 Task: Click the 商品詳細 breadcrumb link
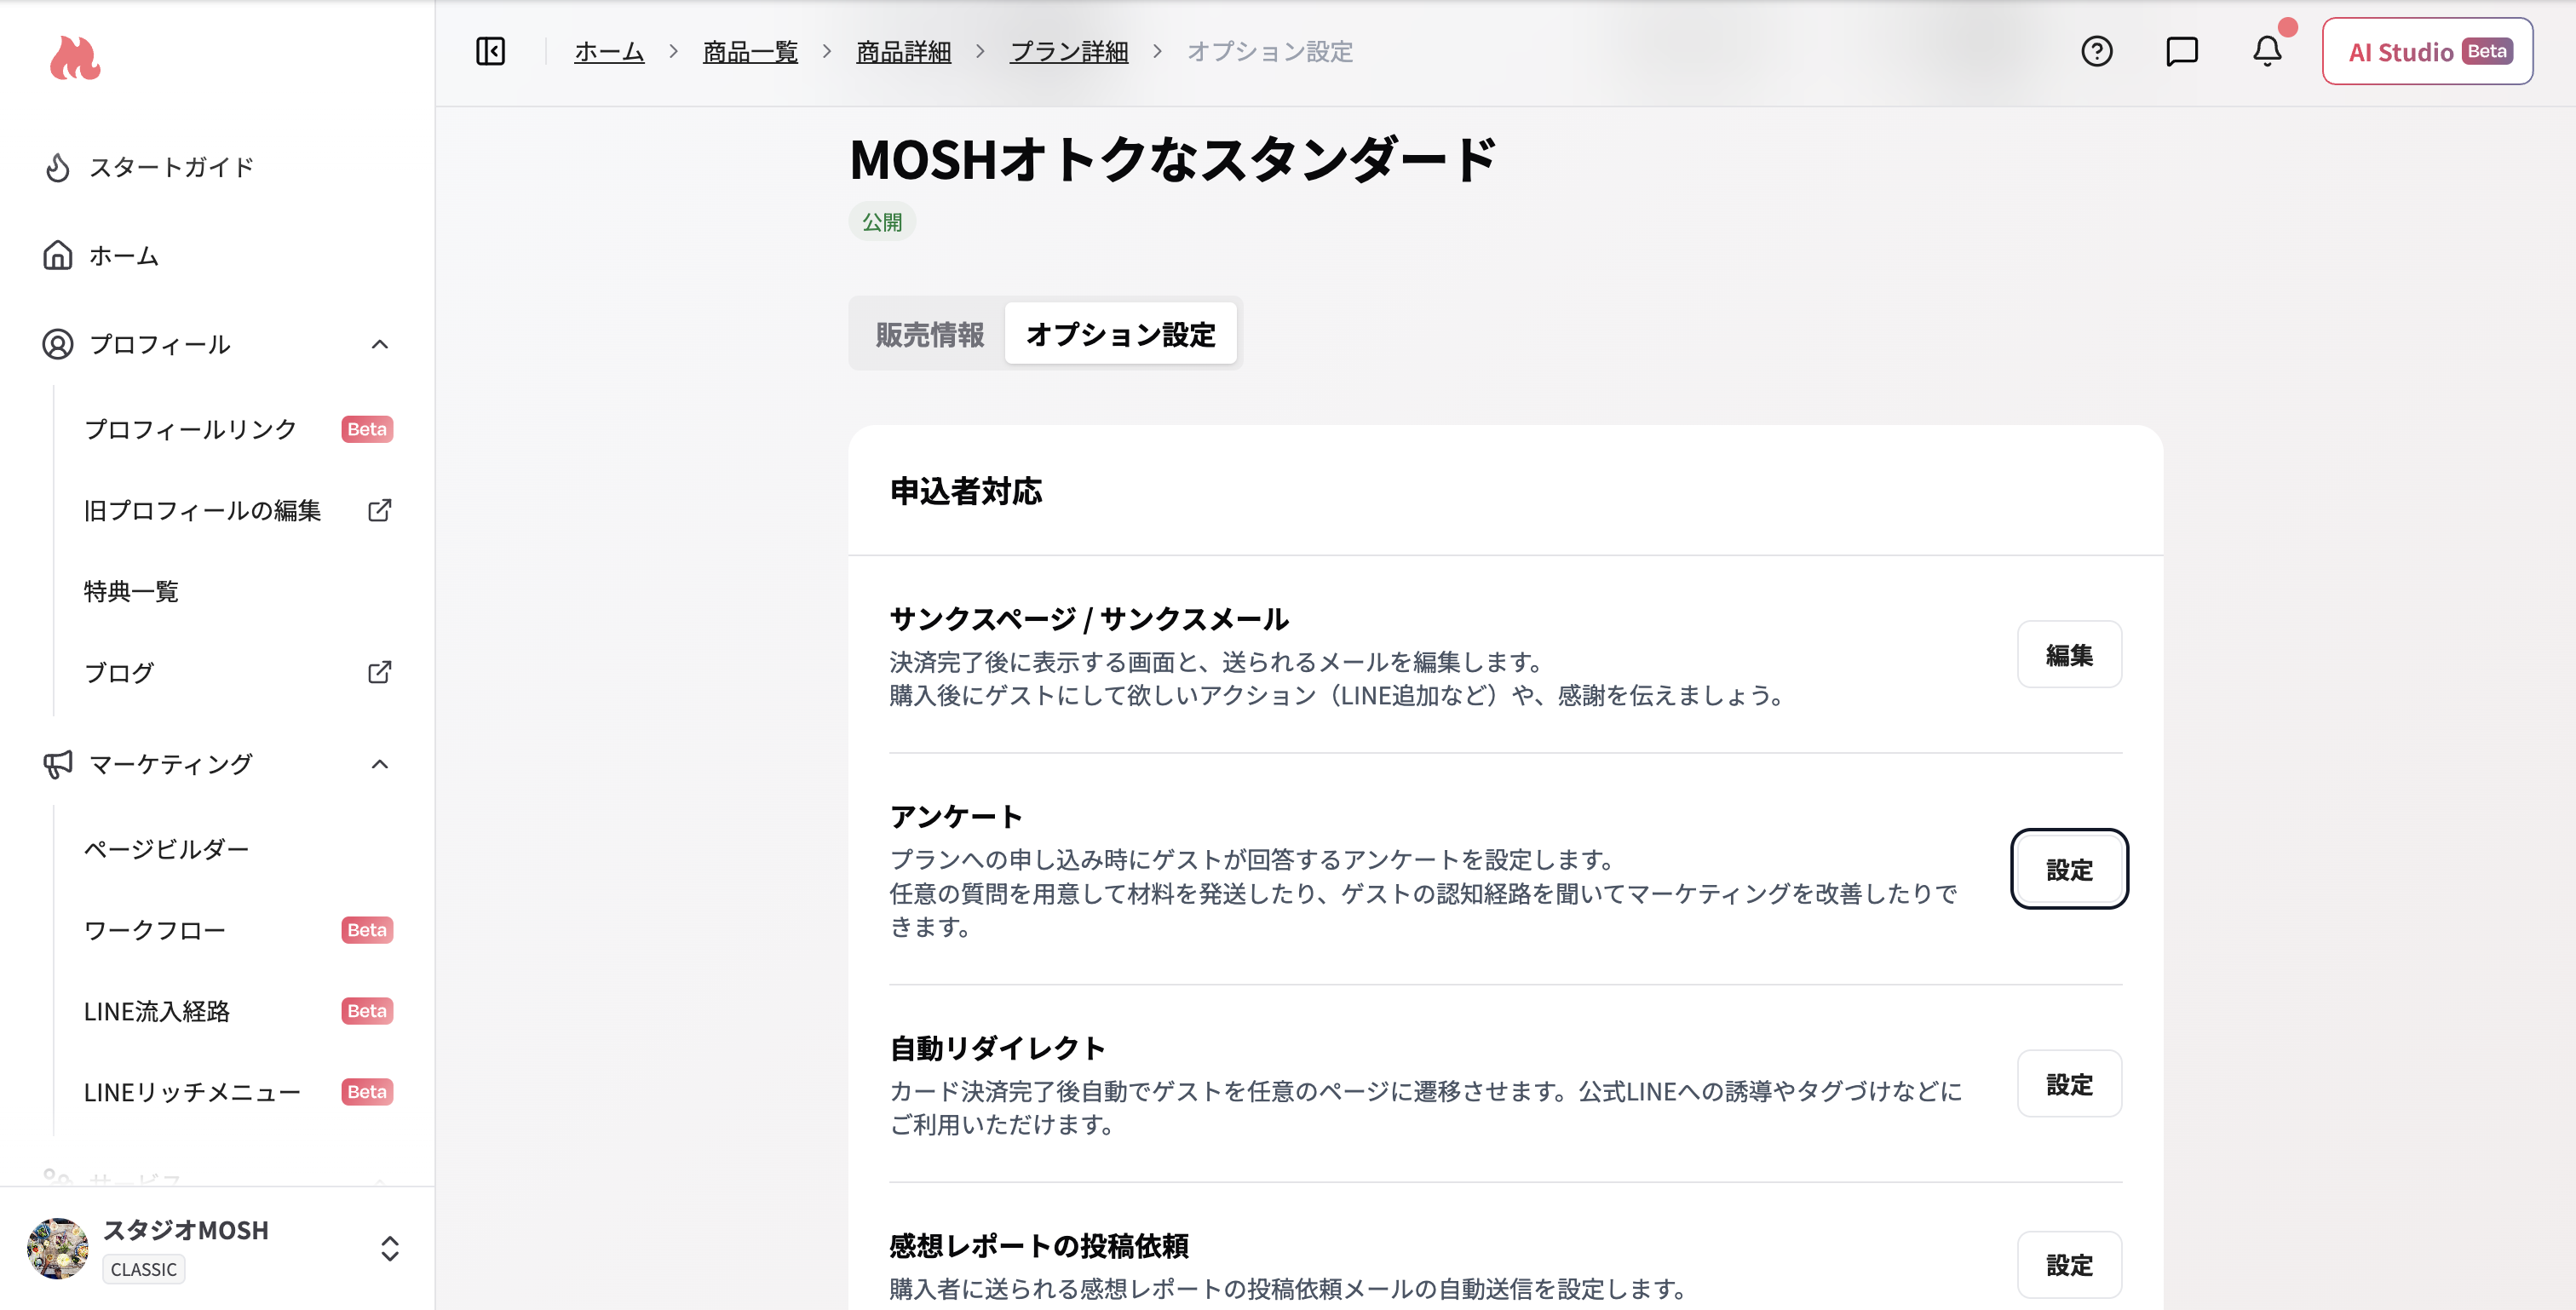point(903,51)
